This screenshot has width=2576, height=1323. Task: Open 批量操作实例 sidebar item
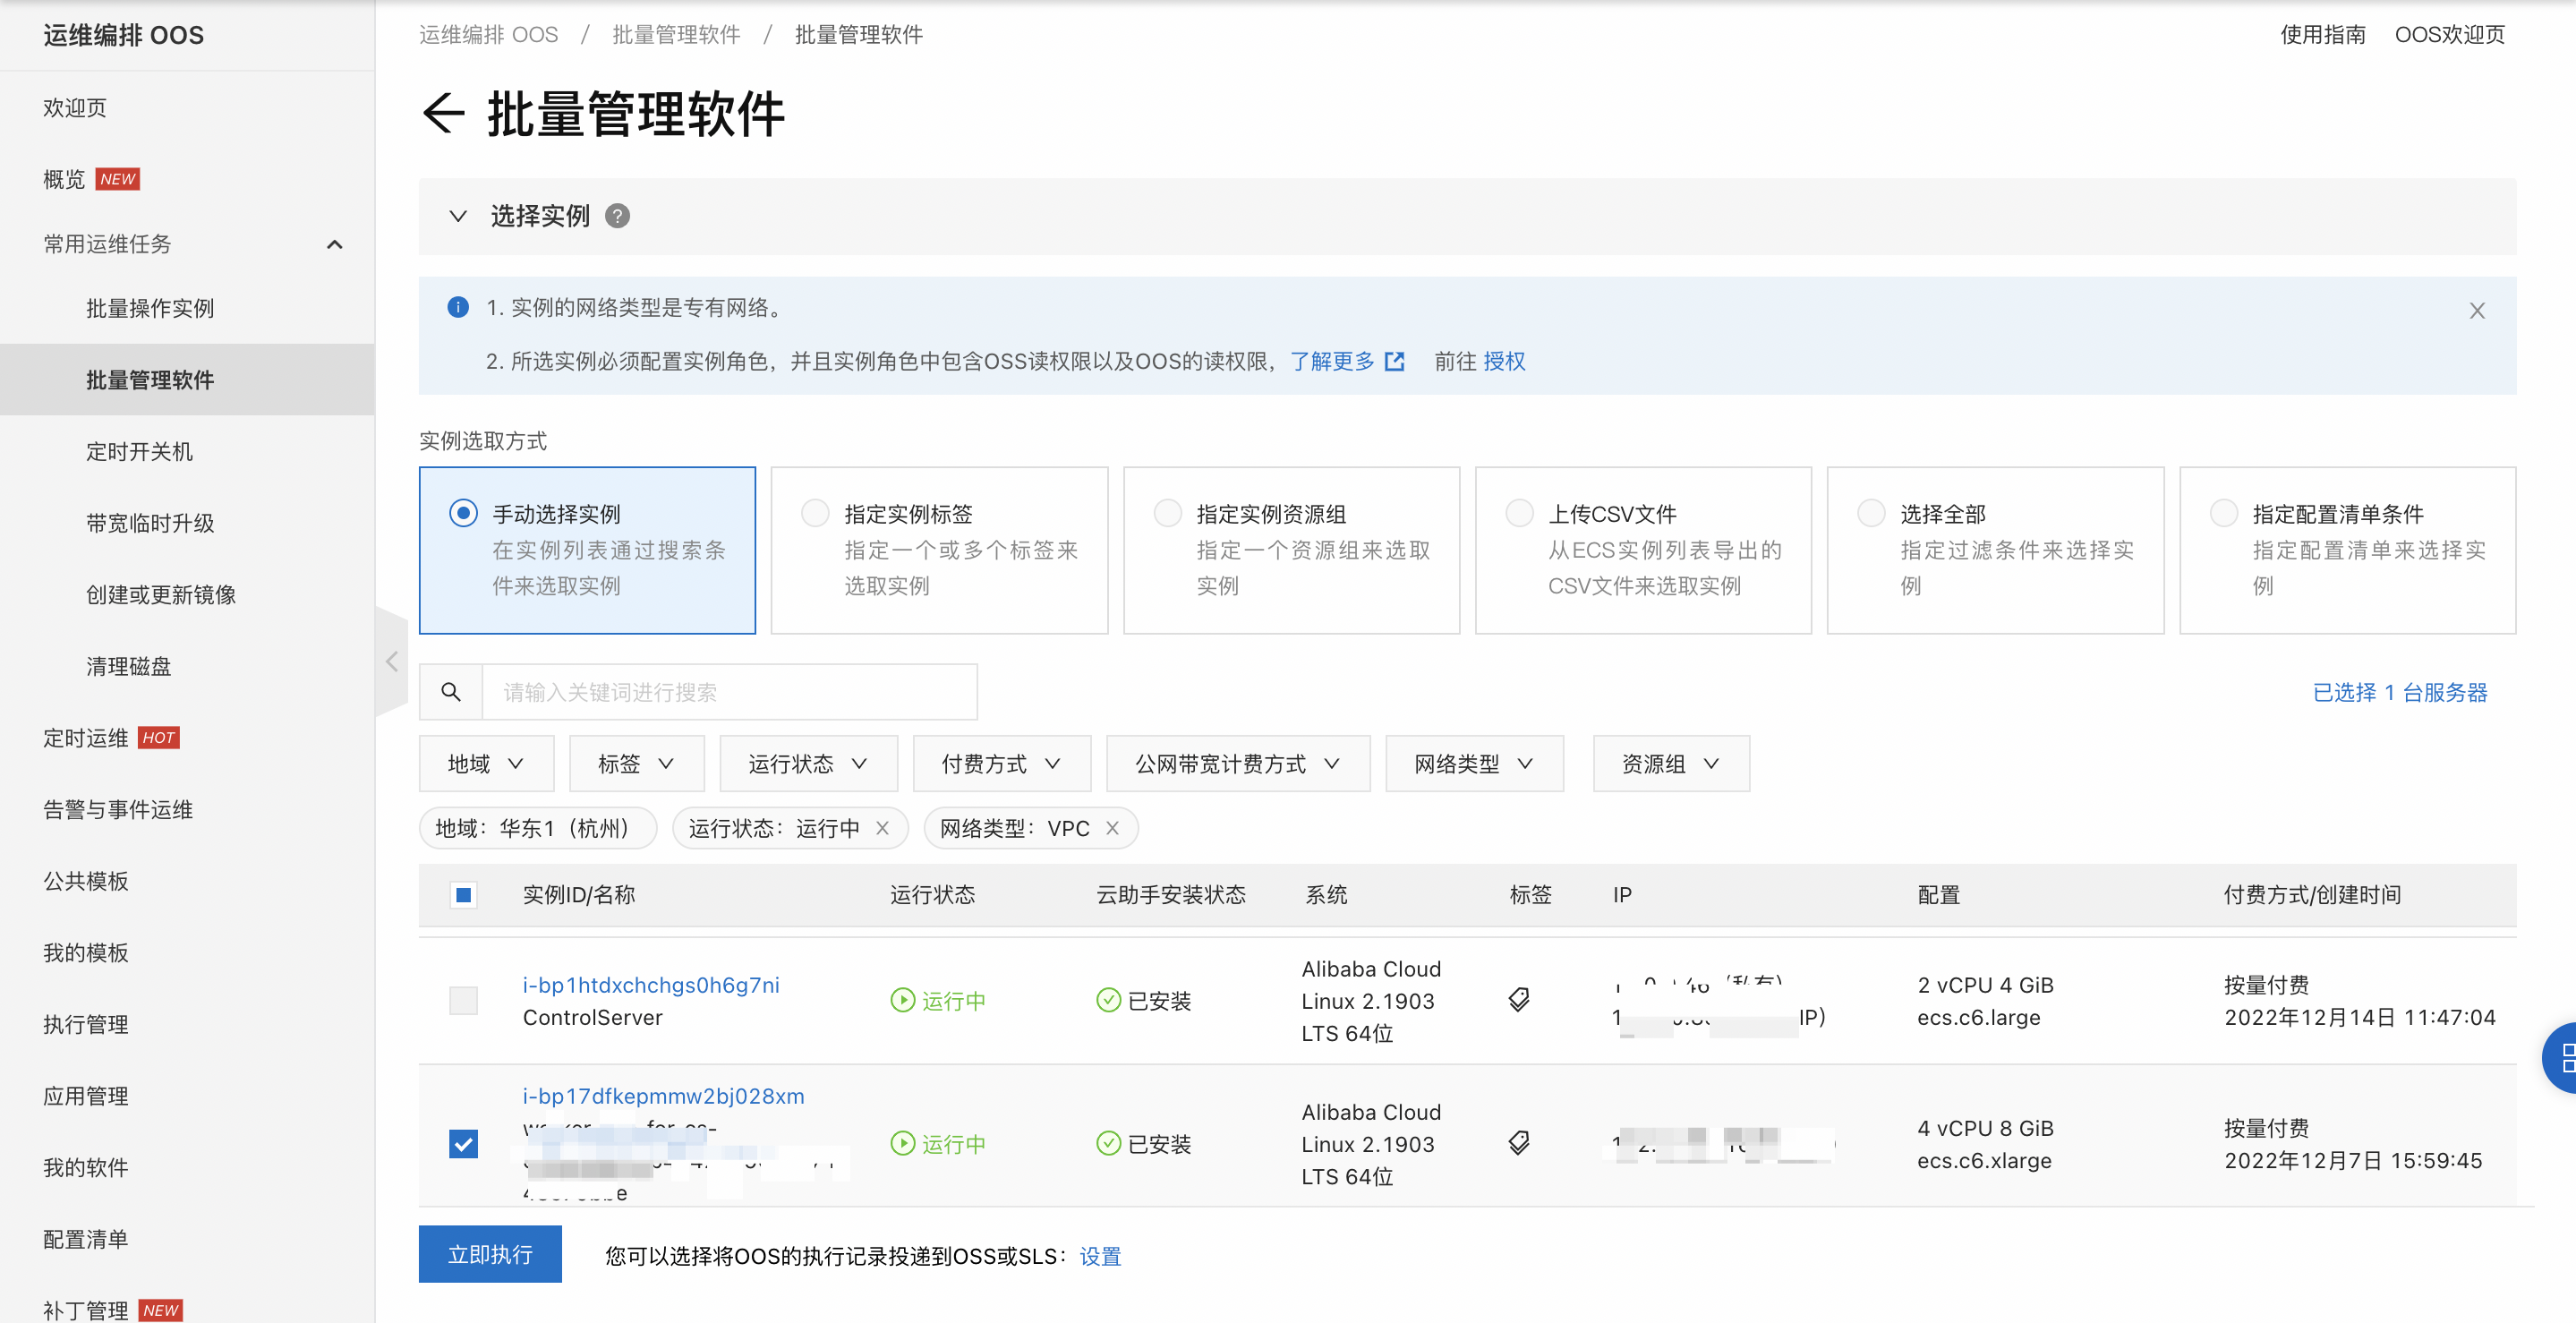pyautogui.click(x=150, y=308)
